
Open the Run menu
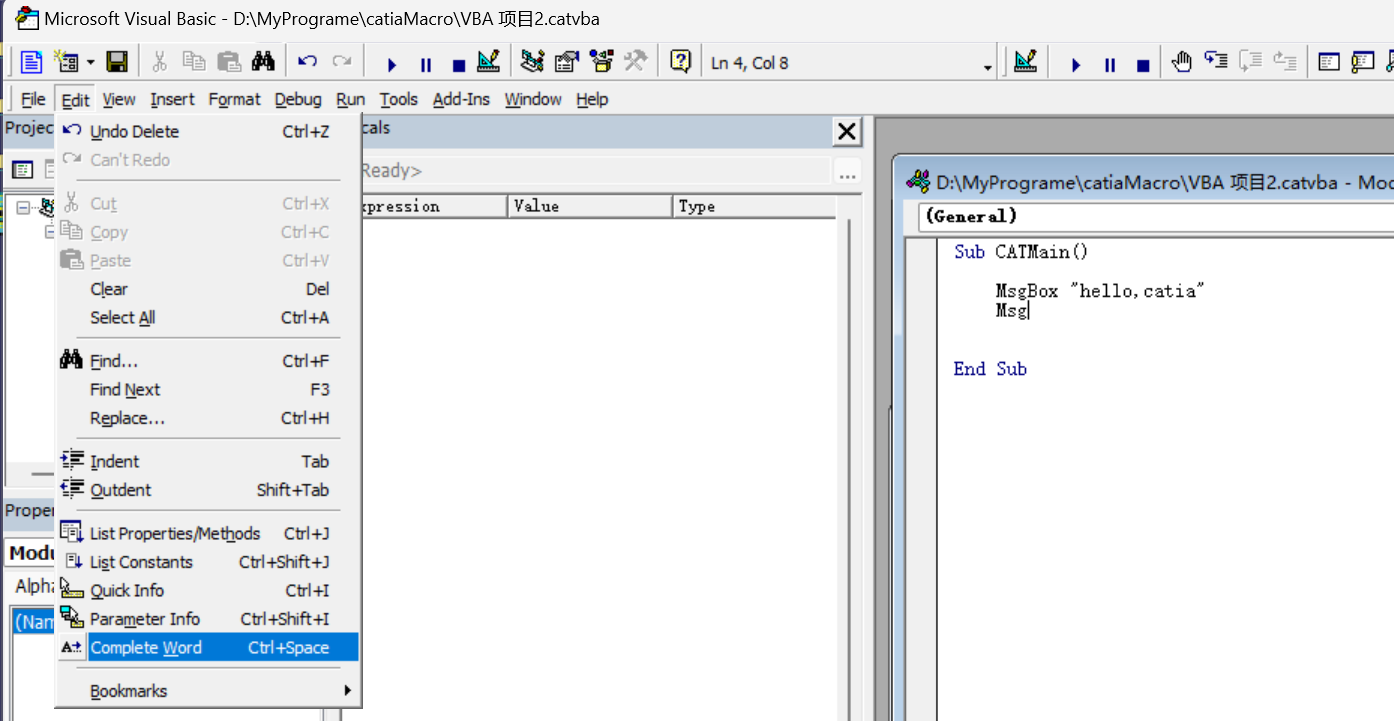pos(350,99)
